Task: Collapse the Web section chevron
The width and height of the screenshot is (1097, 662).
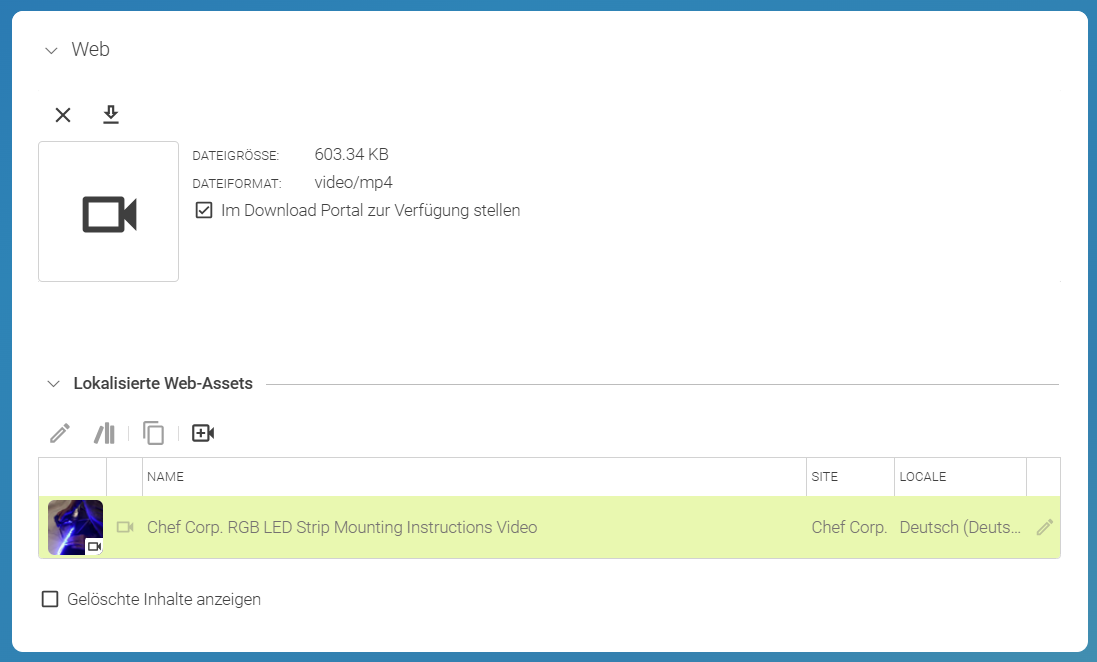Action: [x=51, y=50]
